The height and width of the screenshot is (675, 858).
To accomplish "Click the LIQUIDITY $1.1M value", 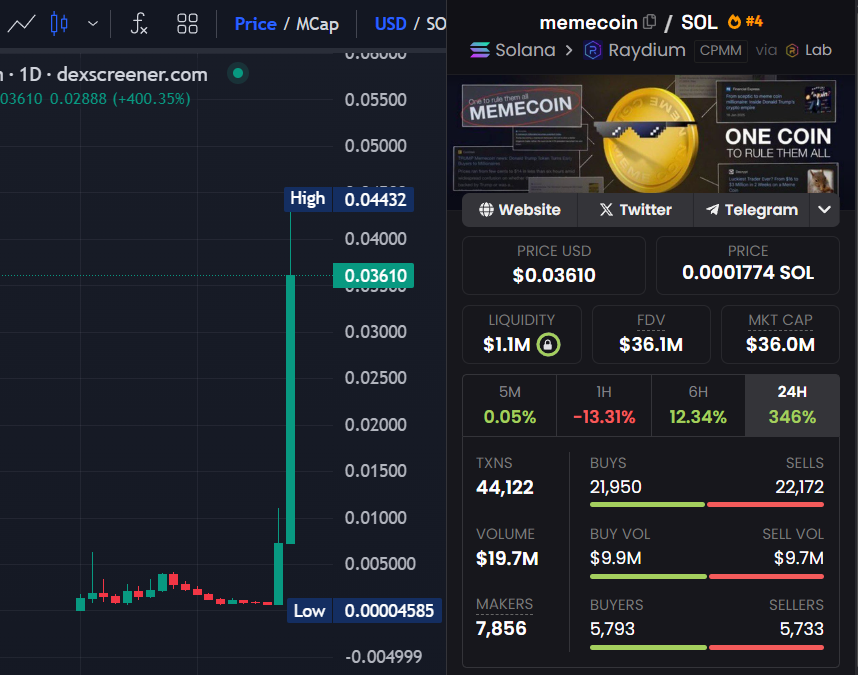I will [x=507, y=345].
